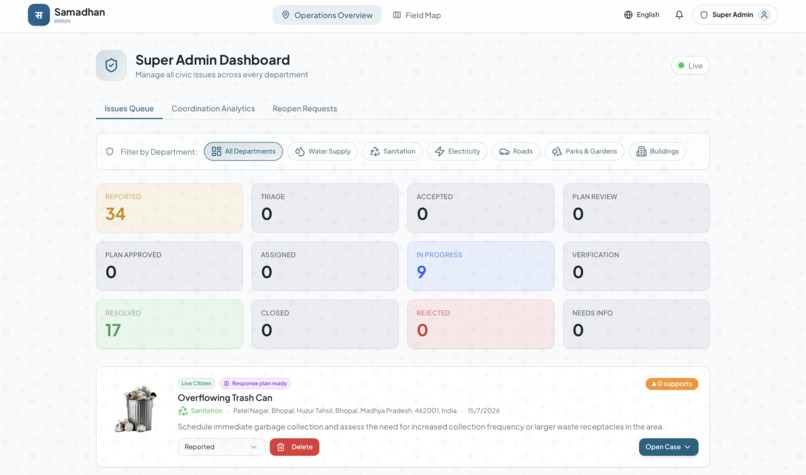Open the English language selector

pos(642,15)
